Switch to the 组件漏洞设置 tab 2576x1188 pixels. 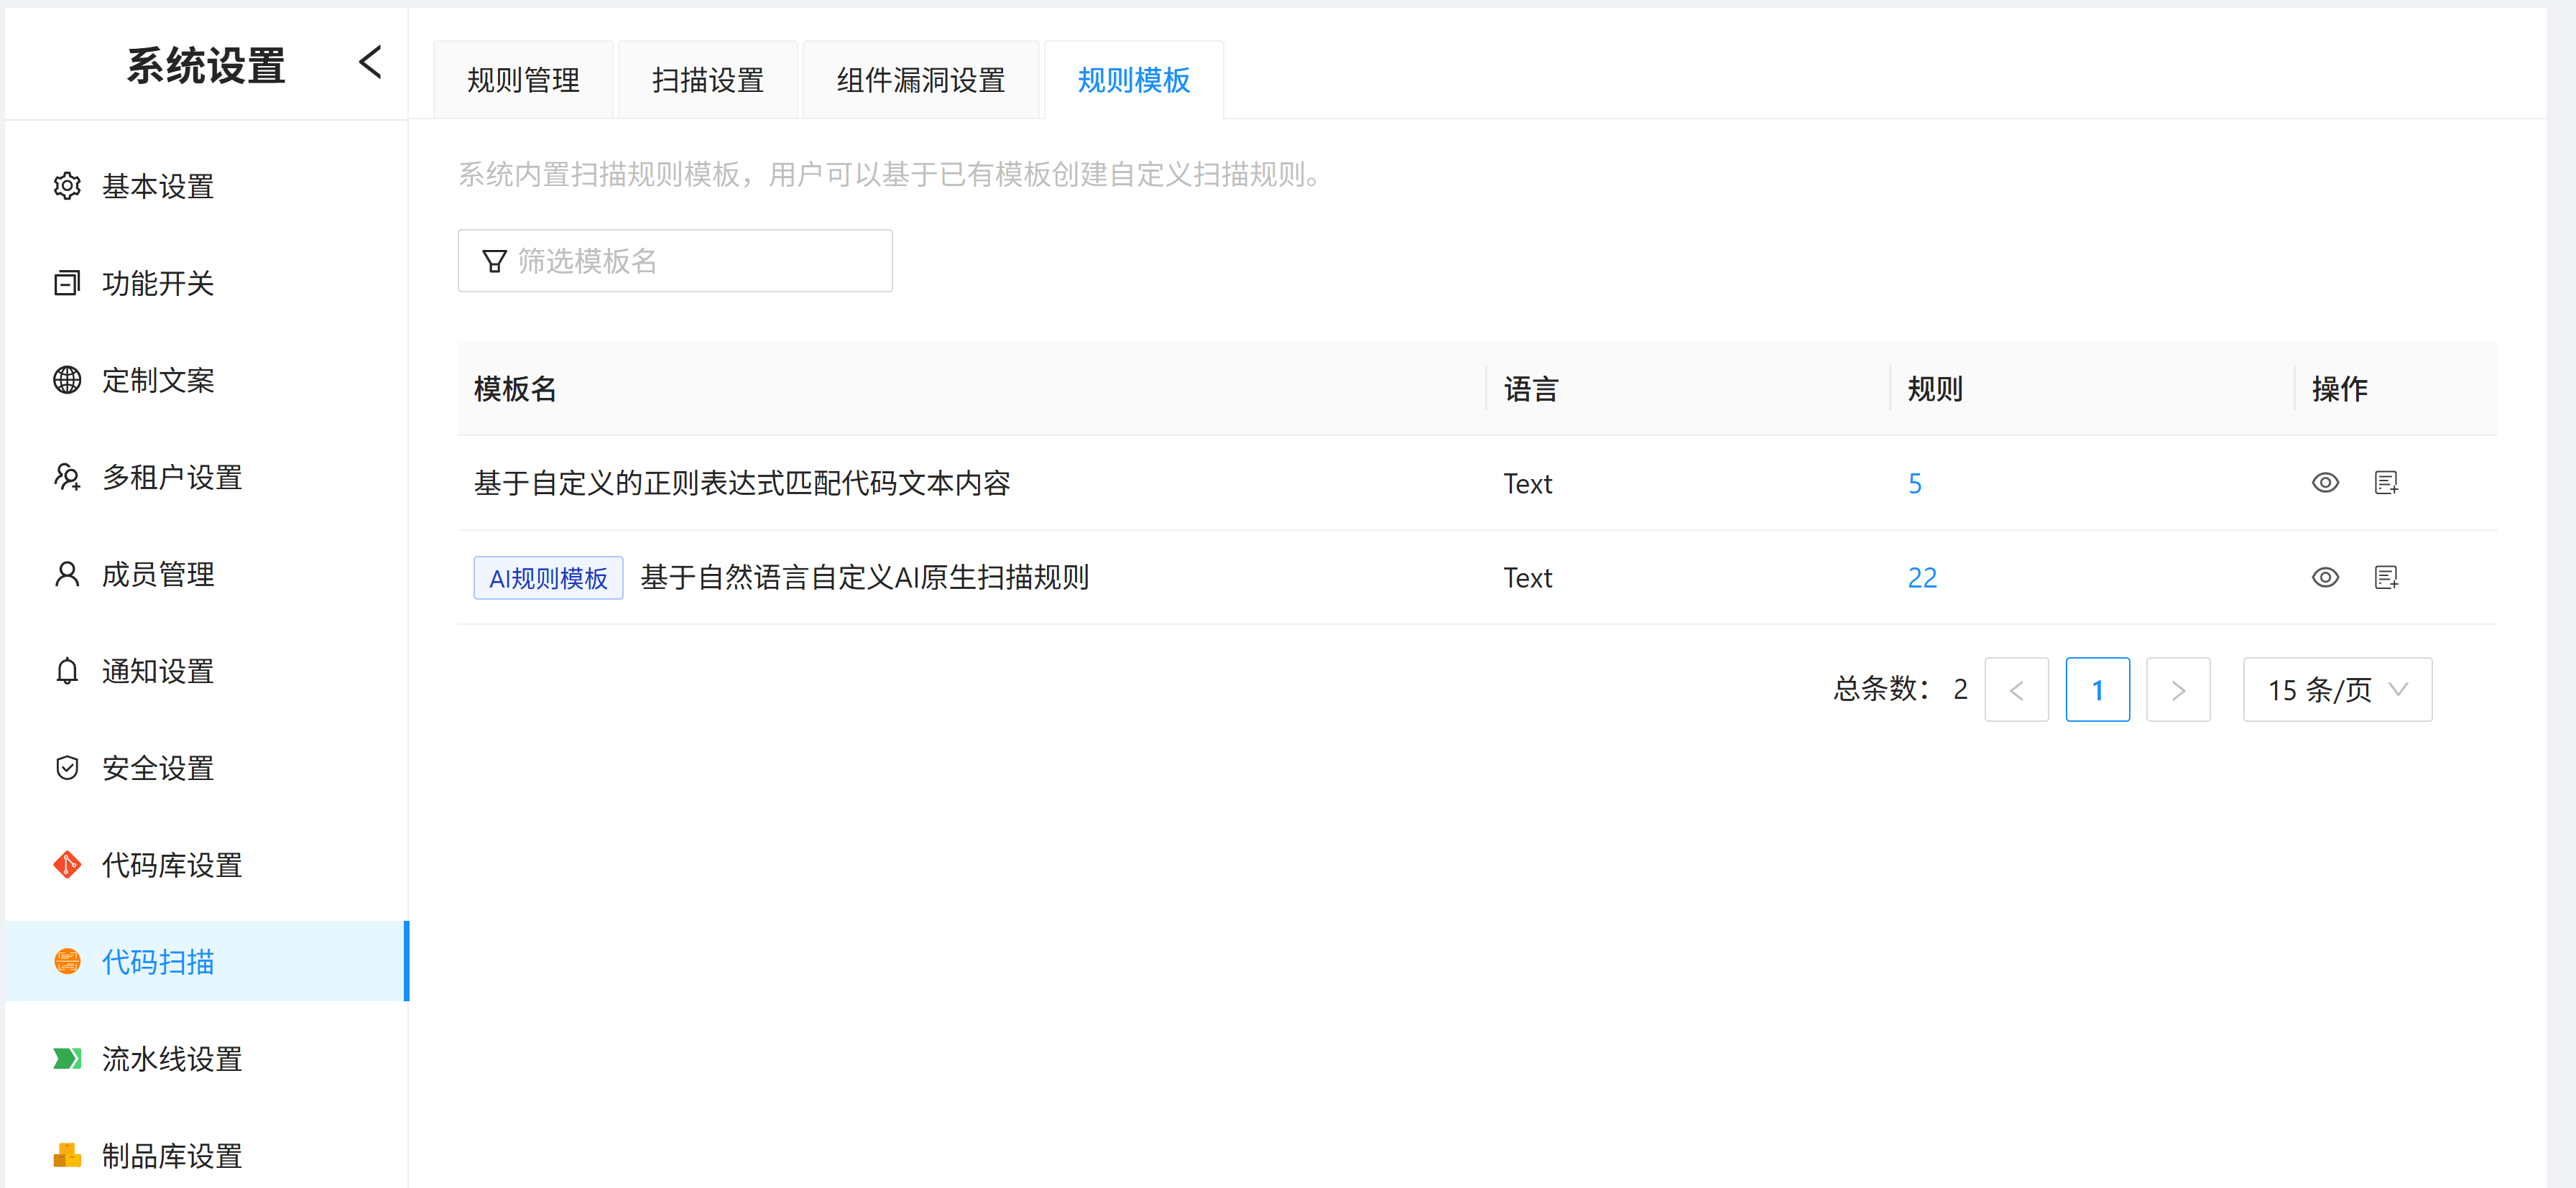920,80
